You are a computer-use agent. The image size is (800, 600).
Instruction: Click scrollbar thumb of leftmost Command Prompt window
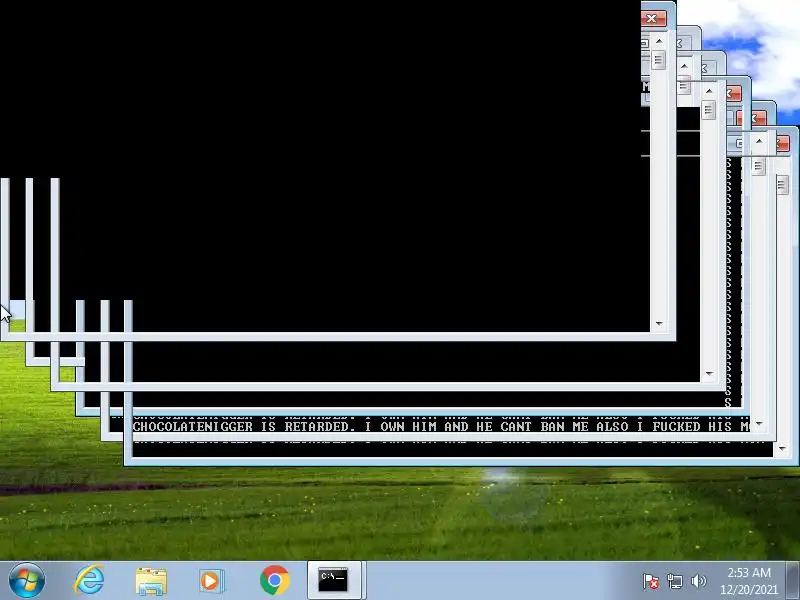[659, 60]
